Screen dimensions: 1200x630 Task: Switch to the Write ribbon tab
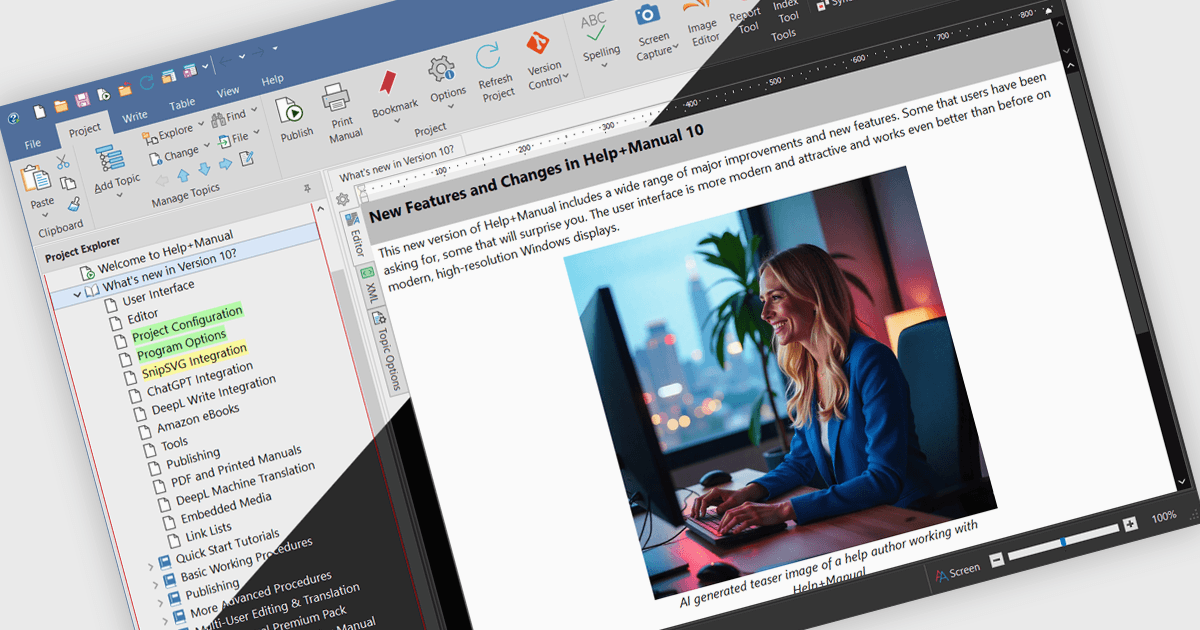point(135,117)
